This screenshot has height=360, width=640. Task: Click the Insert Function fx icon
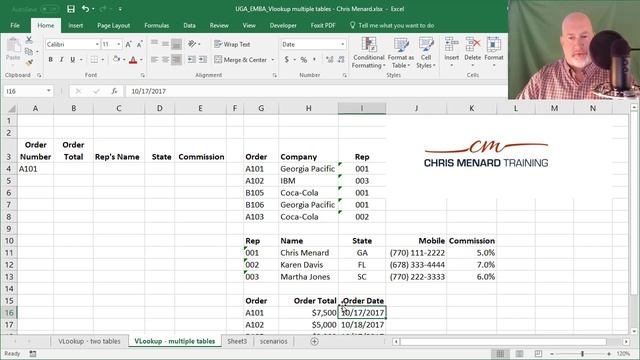click(x=114, y=91)
